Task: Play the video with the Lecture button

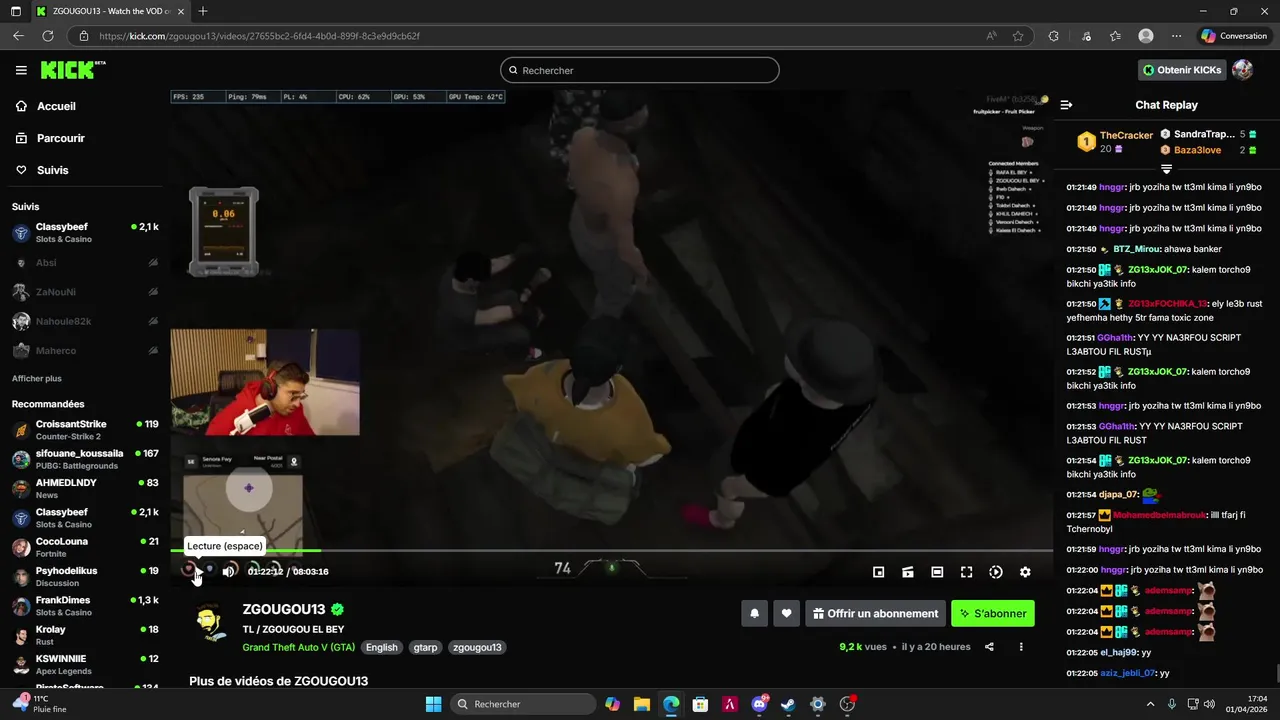Action: 197,572
